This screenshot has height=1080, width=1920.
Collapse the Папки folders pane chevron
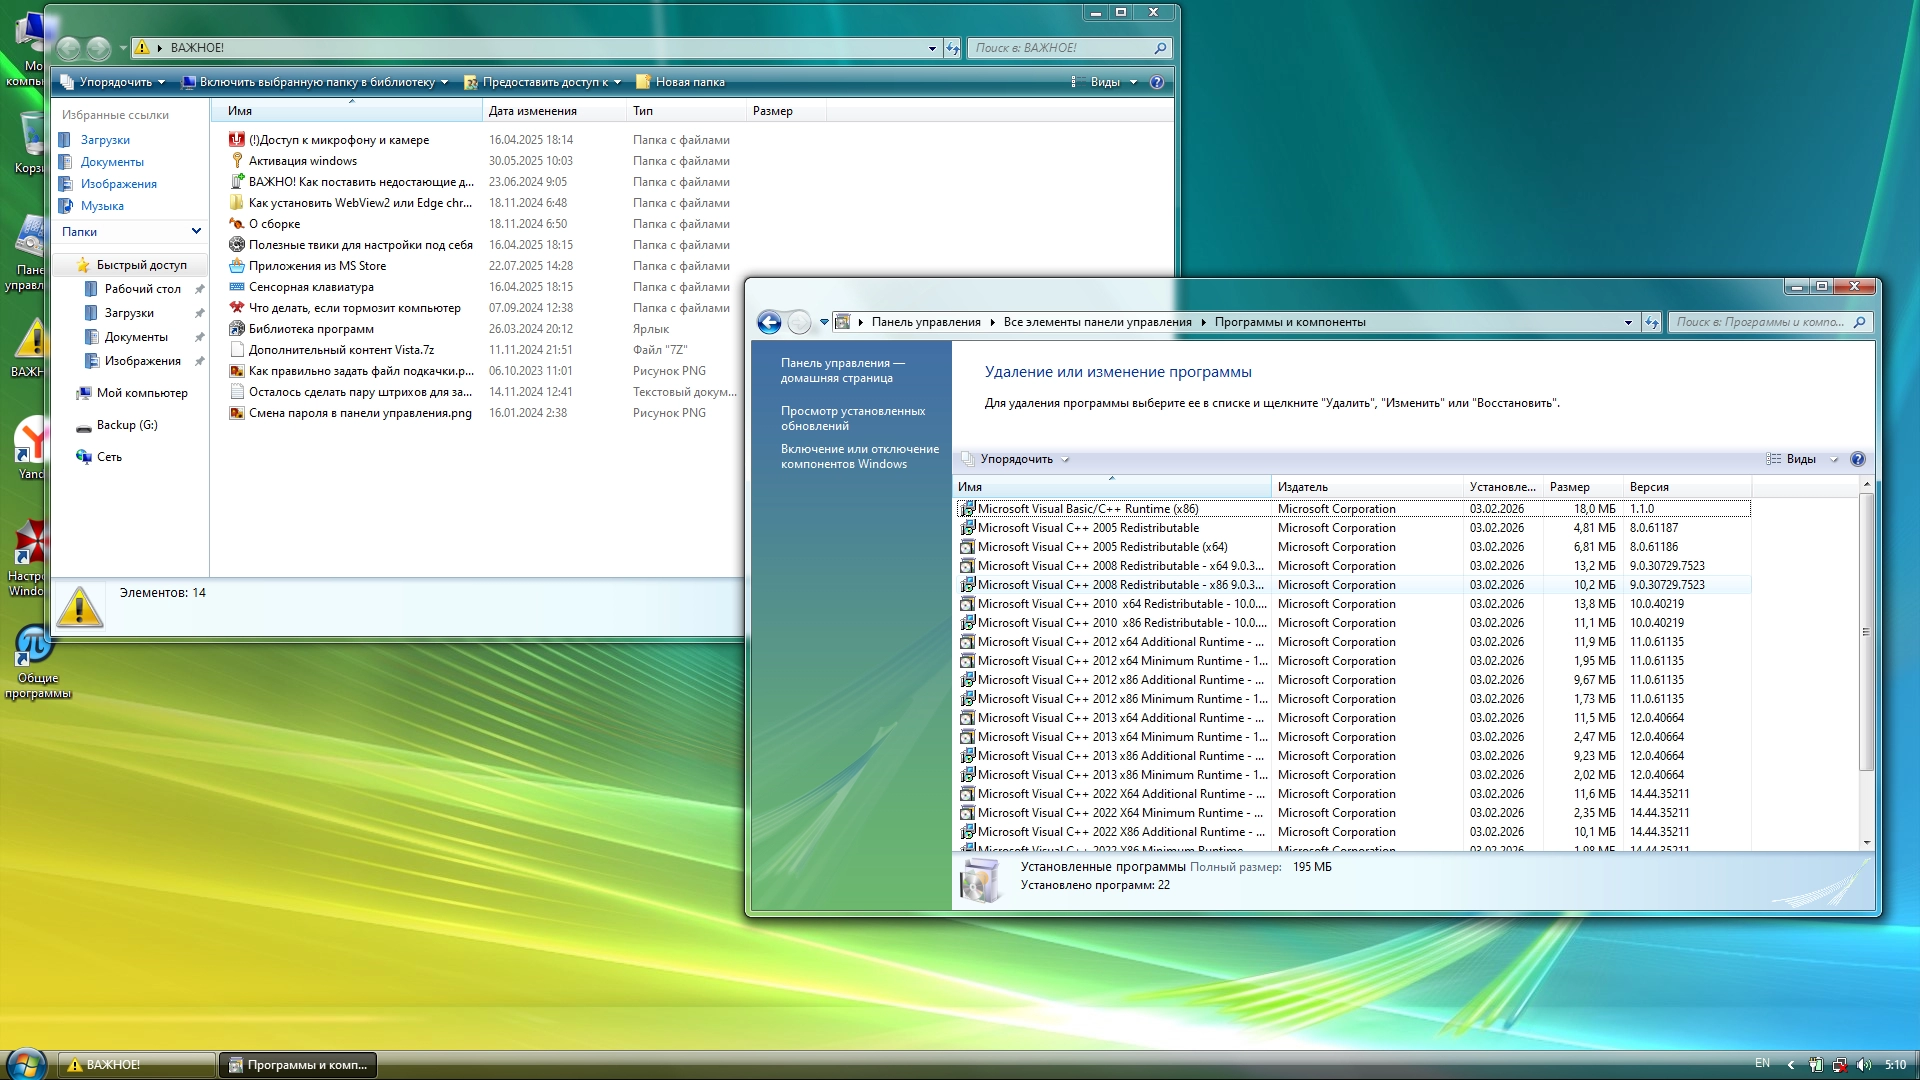[x=196, y=231]
